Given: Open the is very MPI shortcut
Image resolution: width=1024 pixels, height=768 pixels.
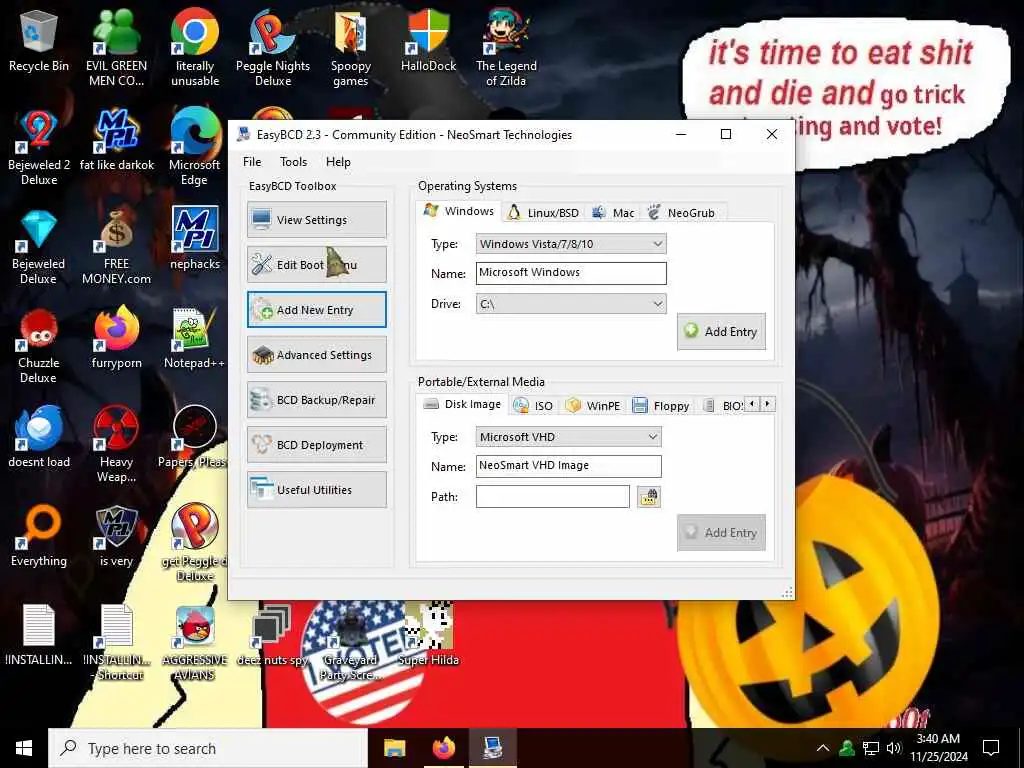Looking at the screenshot, I should click(116, 536).
